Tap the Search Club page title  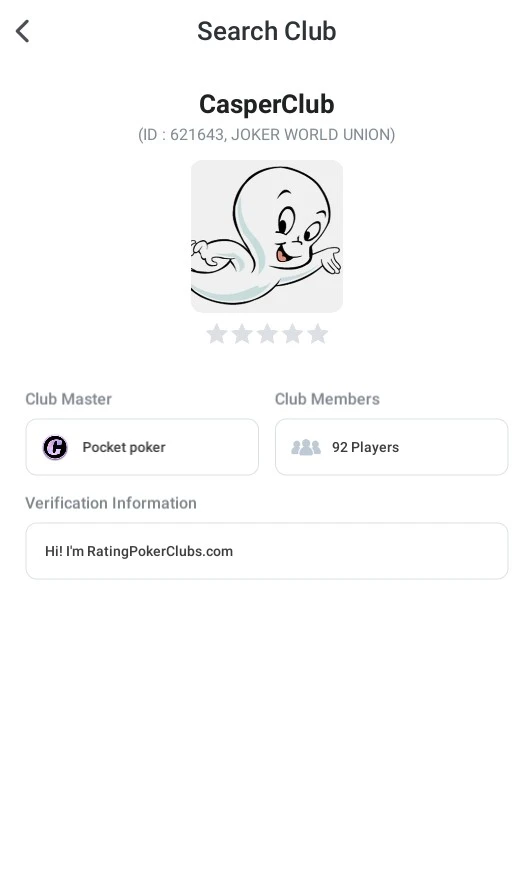pyautogui.click(x=267, y=31)
